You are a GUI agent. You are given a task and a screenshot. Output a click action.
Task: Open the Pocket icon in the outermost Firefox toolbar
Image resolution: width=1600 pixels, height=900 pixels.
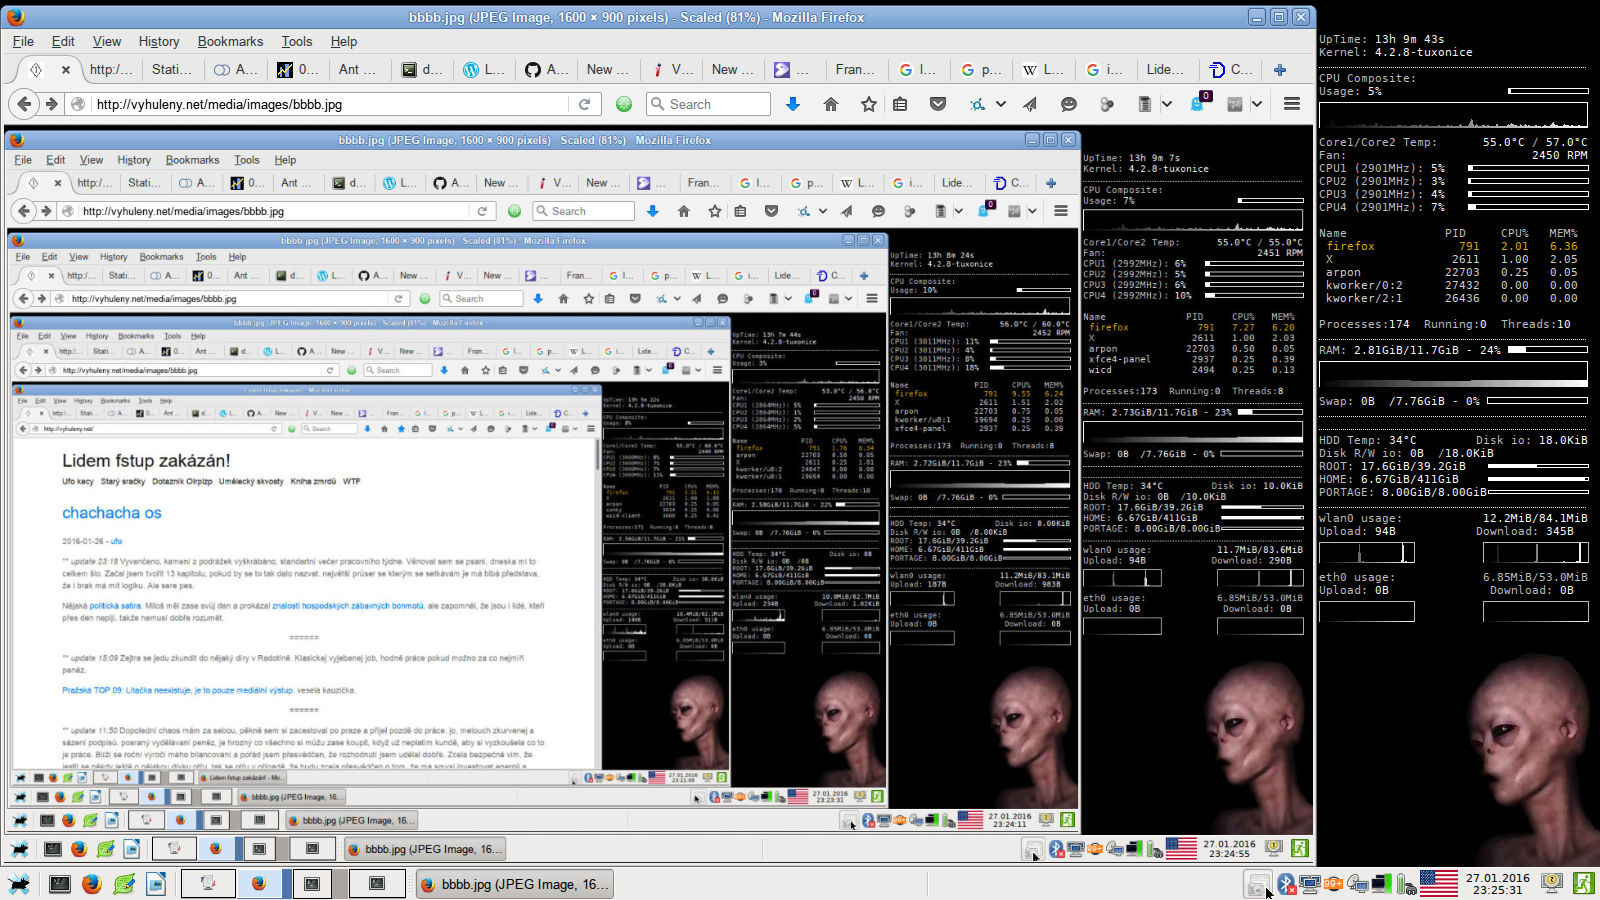tap(938, 104)
